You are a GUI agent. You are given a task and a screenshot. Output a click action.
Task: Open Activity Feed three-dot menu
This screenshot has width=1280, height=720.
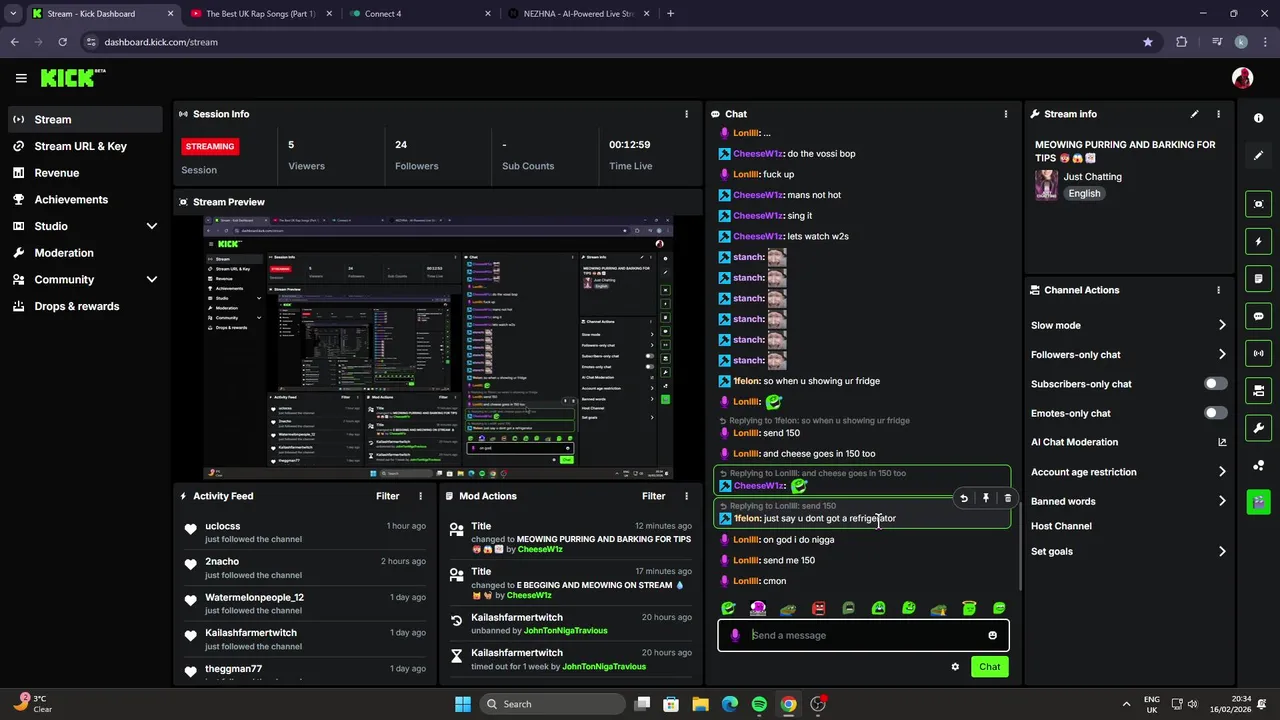[x=420, y=496]
